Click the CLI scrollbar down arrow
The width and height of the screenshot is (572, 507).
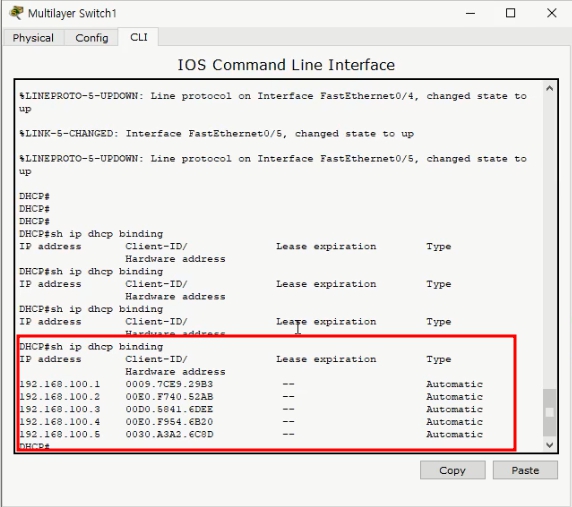(549, 445)
